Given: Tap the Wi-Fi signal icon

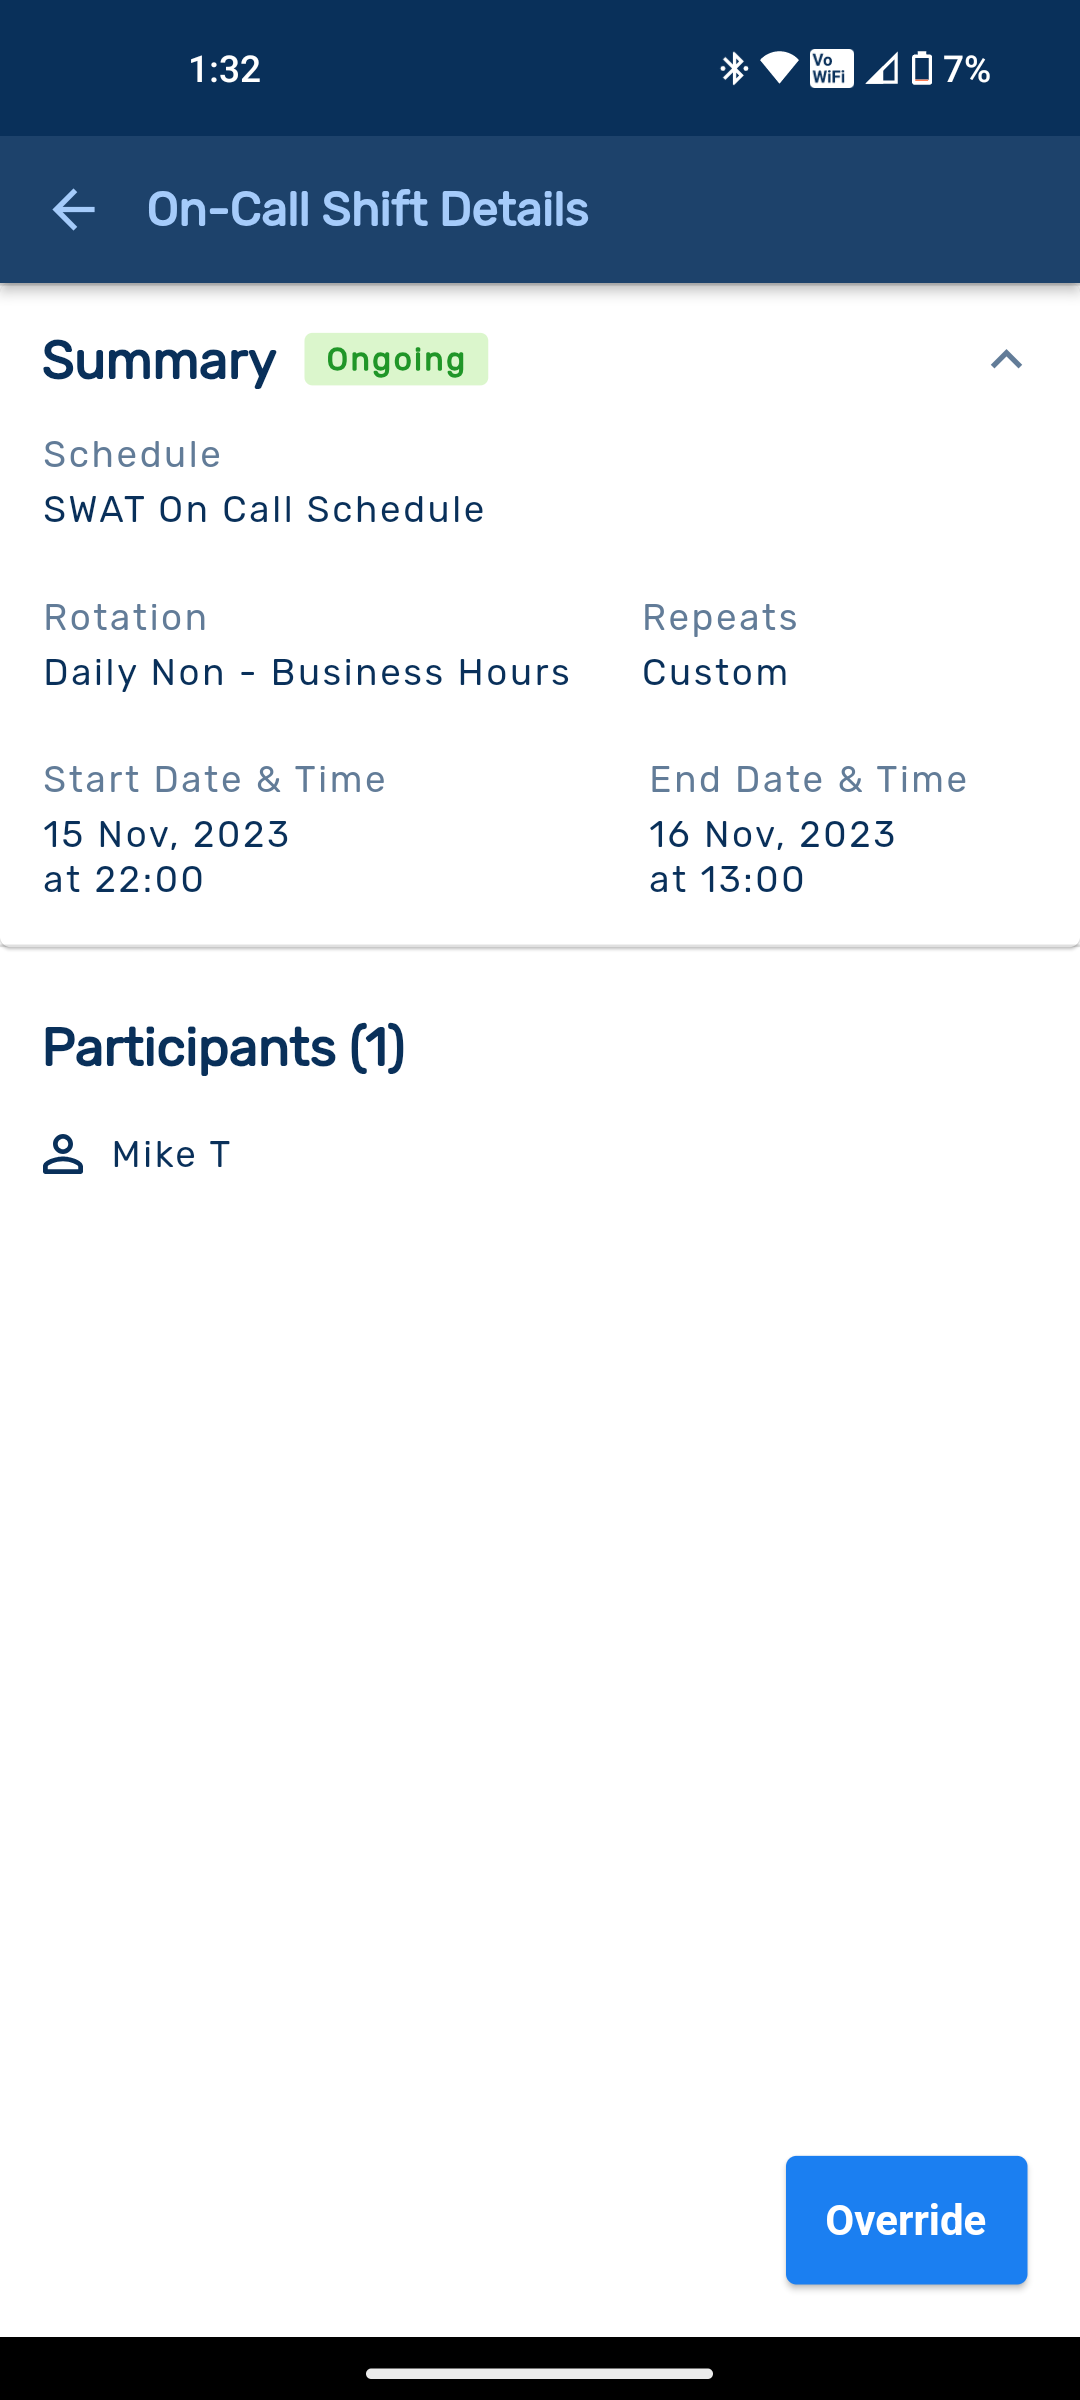Looking at the screenshot, I should click(x=779, y=69).
